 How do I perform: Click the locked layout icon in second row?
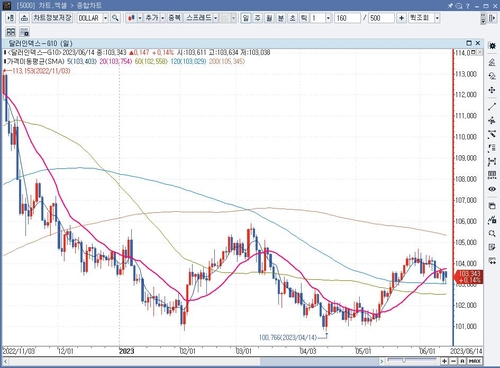[24, 32]
